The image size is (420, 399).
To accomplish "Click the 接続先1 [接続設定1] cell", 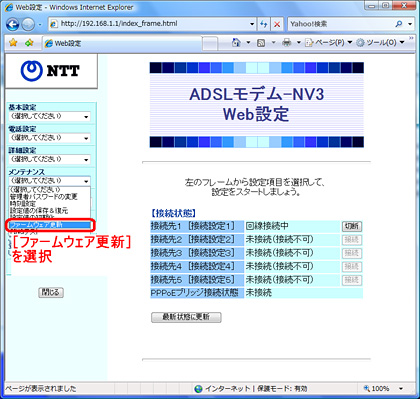I will (197, 226).
